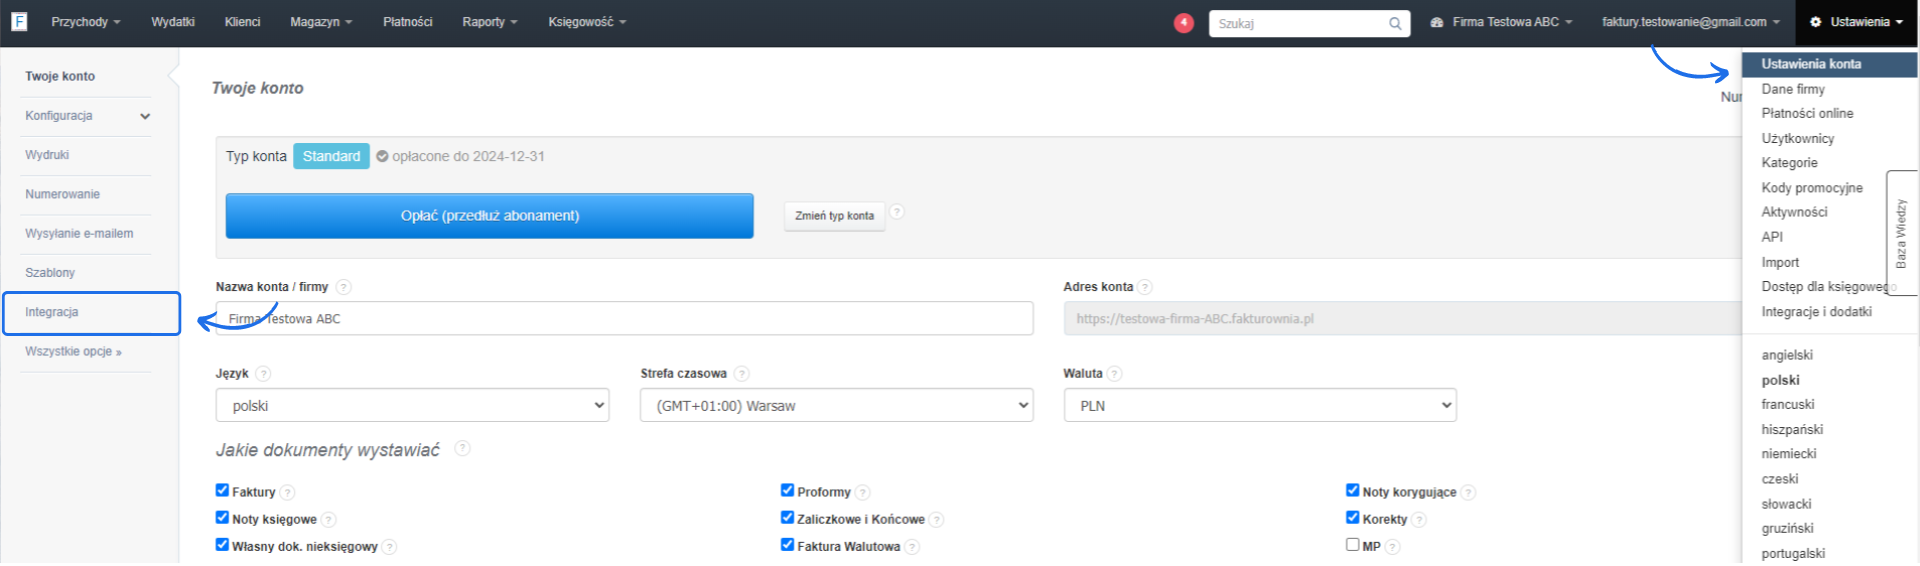Open the Przychody menu
The width and height of the screenshot is (1920, 566).
[85, 22]
